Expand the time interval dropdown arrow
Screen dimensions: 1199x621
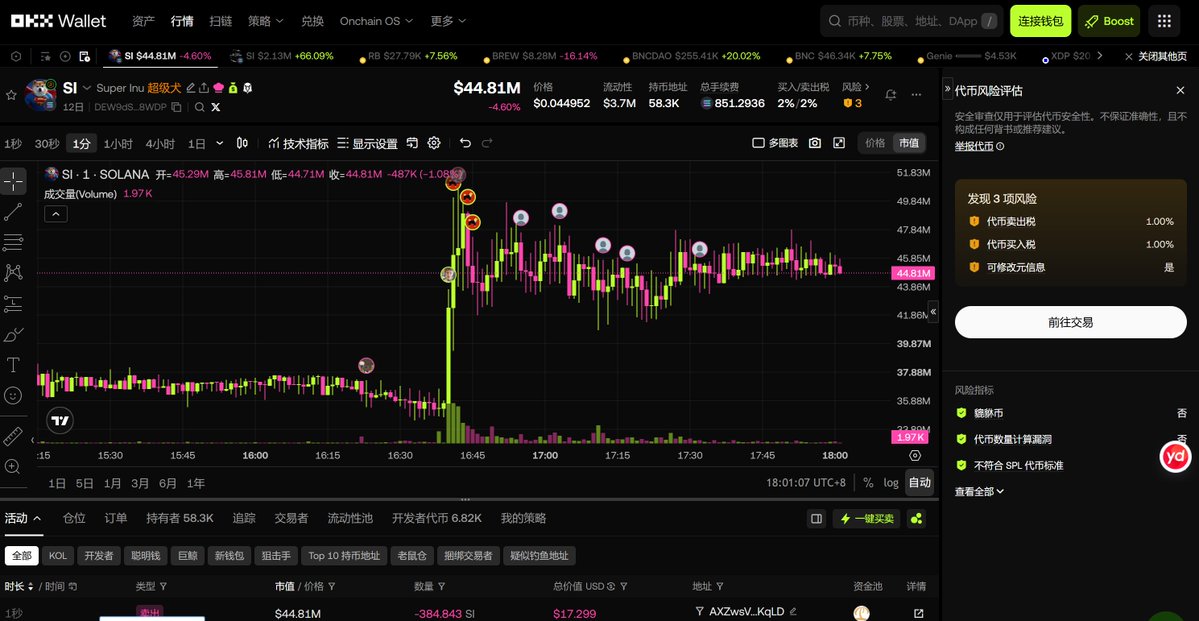220,143
